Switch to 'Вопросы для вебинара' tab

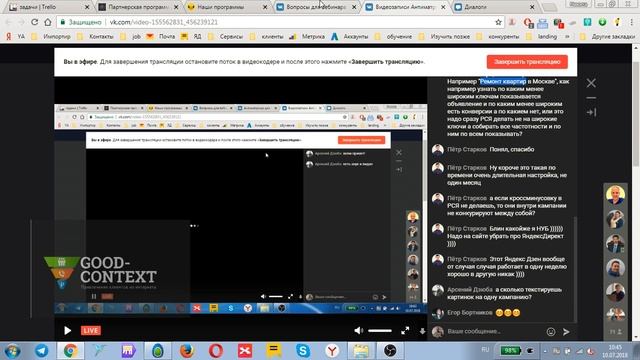tap(316, 7)
